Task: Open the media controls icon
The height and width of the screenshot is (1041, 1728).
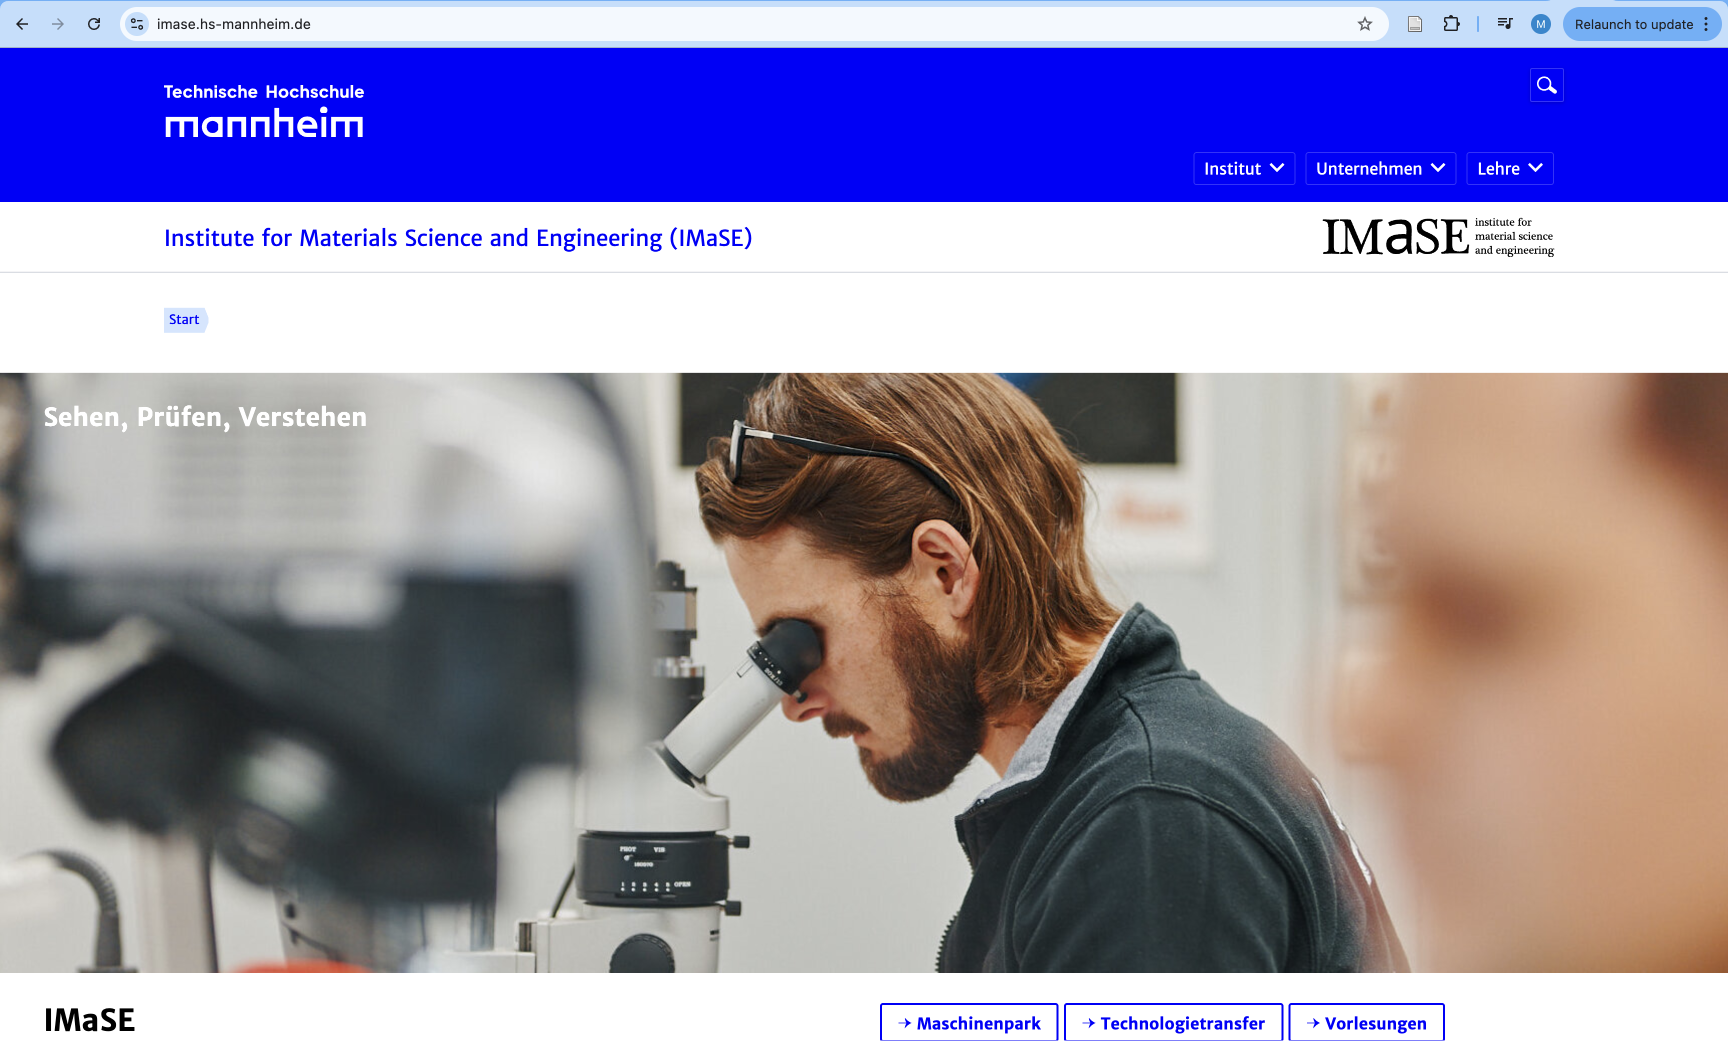Action: pyautogui.click(x=1505, y=24)
